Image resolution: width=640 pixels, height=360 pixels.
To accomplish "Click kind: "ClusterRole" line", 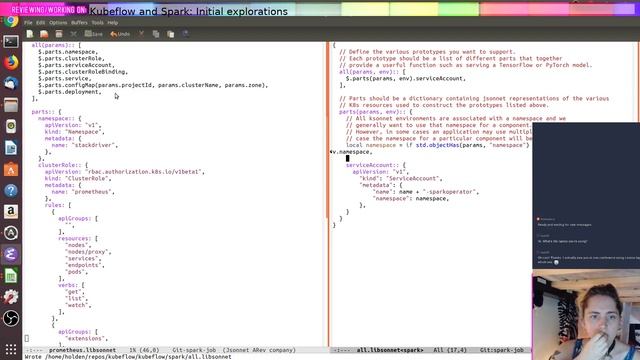I will (x=78, y=179).
